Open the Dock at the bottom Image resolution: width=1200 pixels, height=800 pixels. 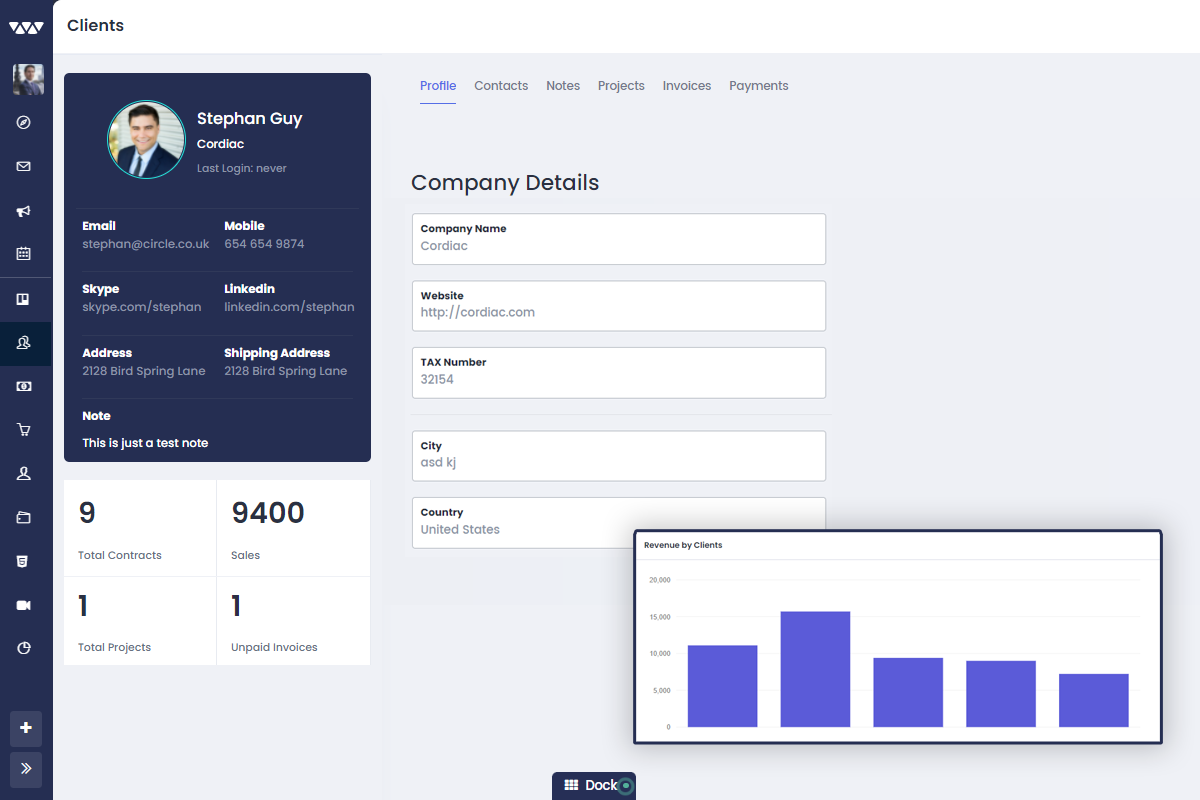tap(593, 785)
